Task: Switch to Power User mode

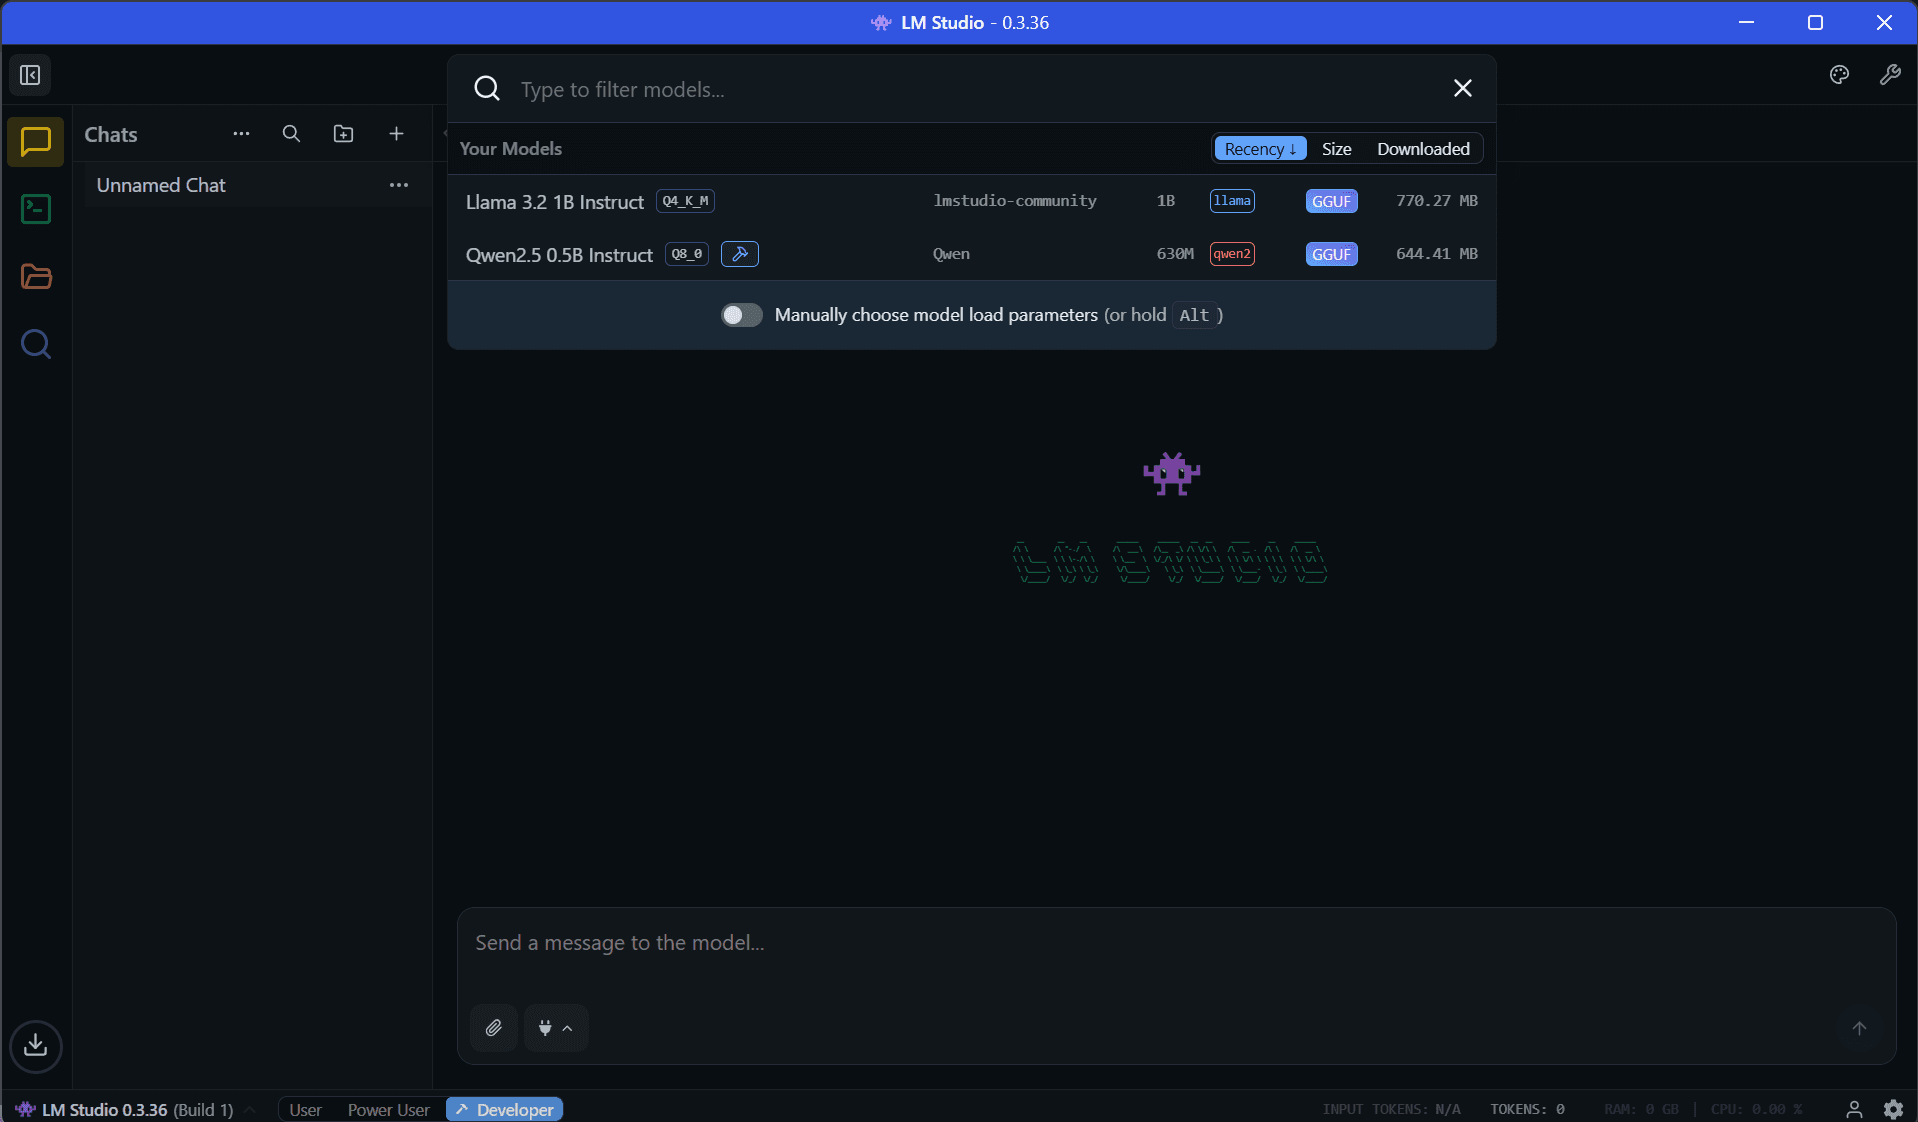Action: (x=388, y=1110)
